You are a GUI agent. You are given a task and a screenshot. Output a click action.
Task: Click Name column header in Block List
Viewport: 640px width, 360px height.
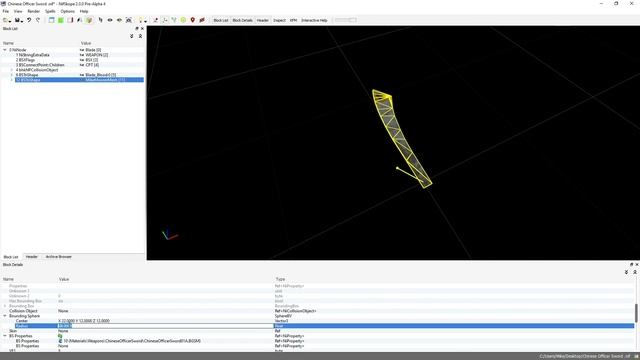8,43
